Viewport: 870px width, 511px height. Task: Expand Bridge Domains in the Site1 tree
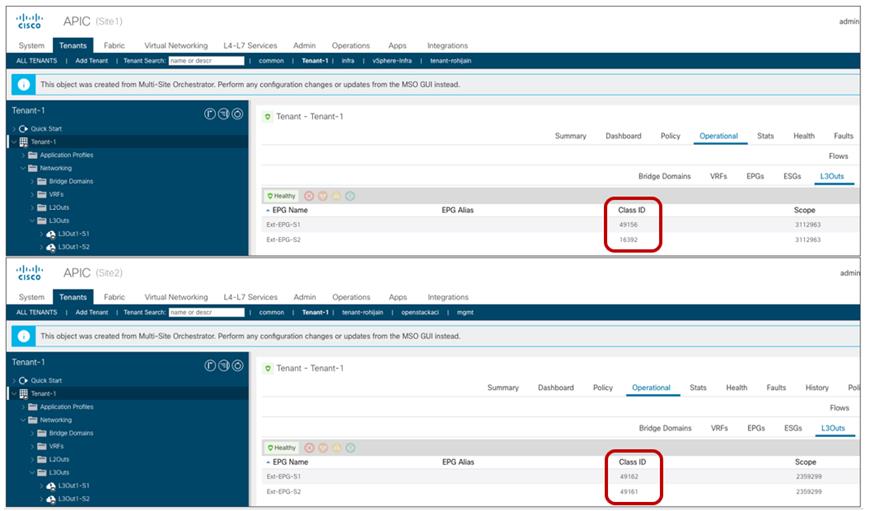click(32, 181)
